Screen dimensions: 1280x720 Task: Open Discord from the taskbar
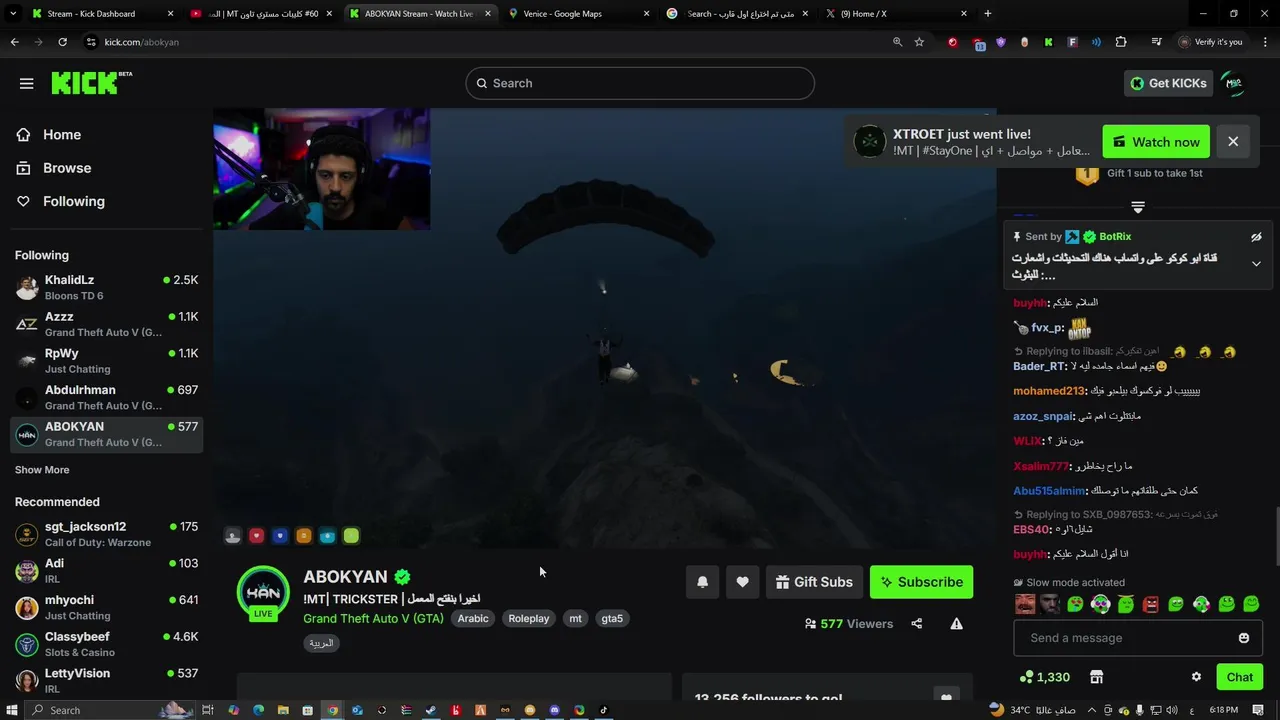point(555,710)
